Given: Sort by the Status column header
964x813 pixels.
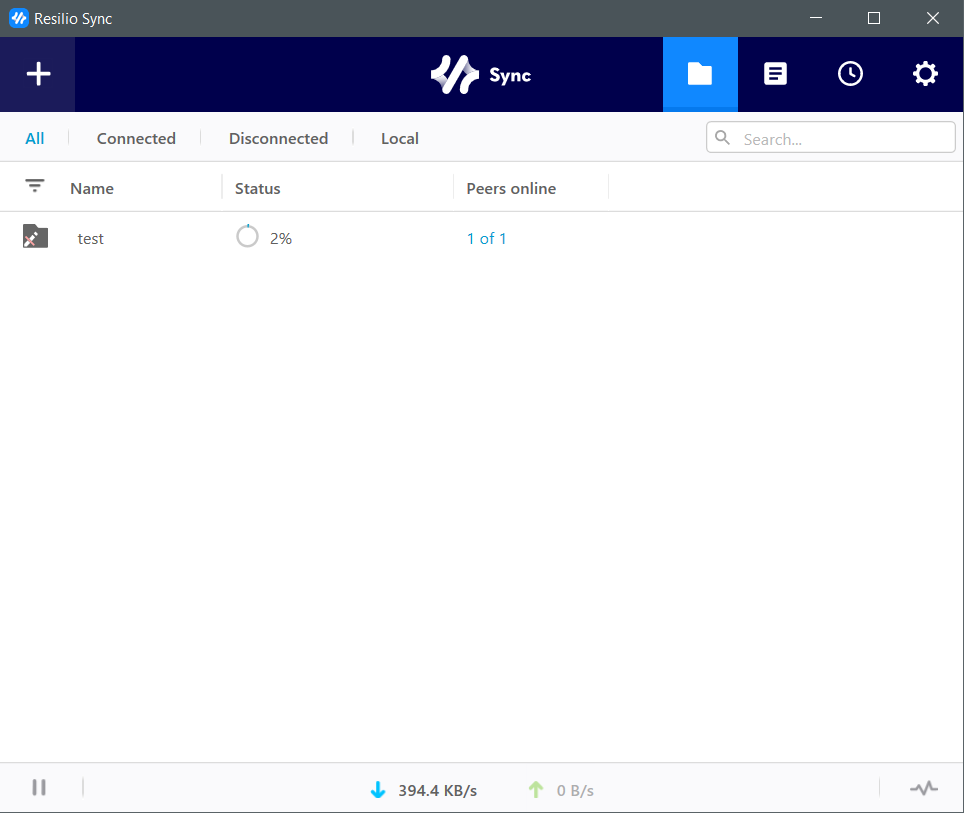Looking at the screenshot, I should coord(258,189).
